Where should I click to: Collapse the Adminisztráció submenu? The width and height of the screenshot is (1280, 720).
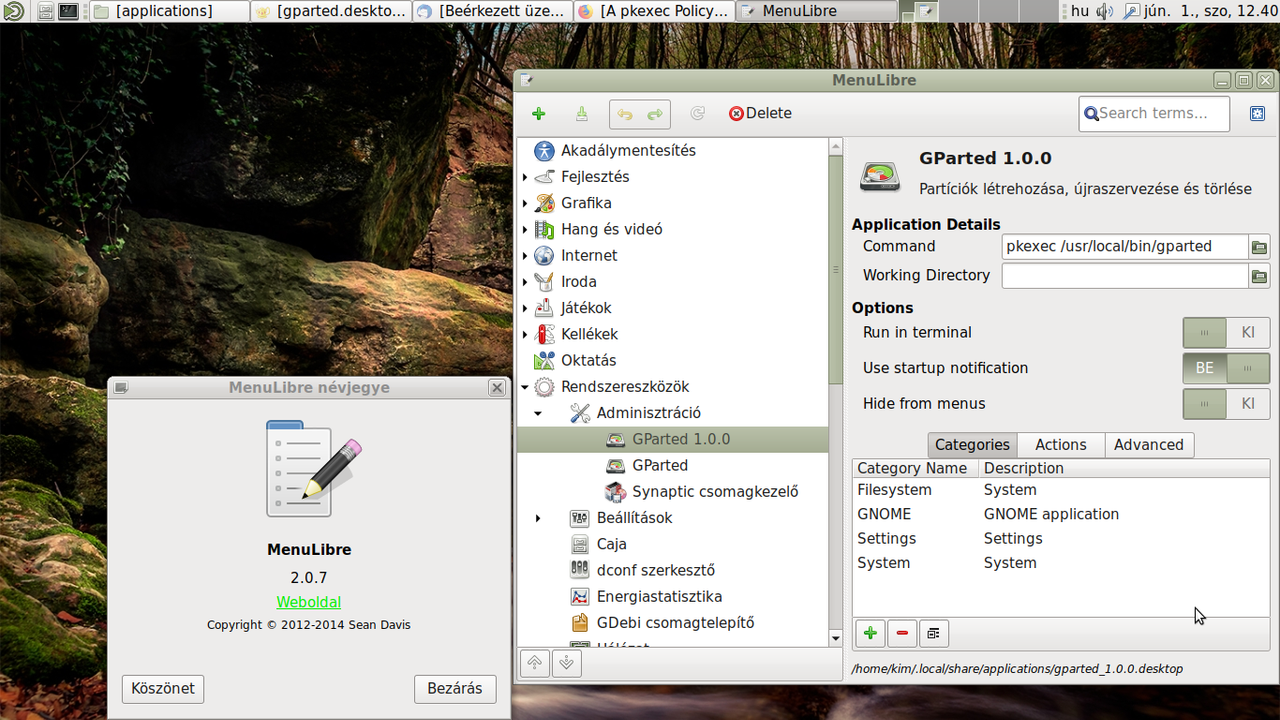tap(538, 413)
